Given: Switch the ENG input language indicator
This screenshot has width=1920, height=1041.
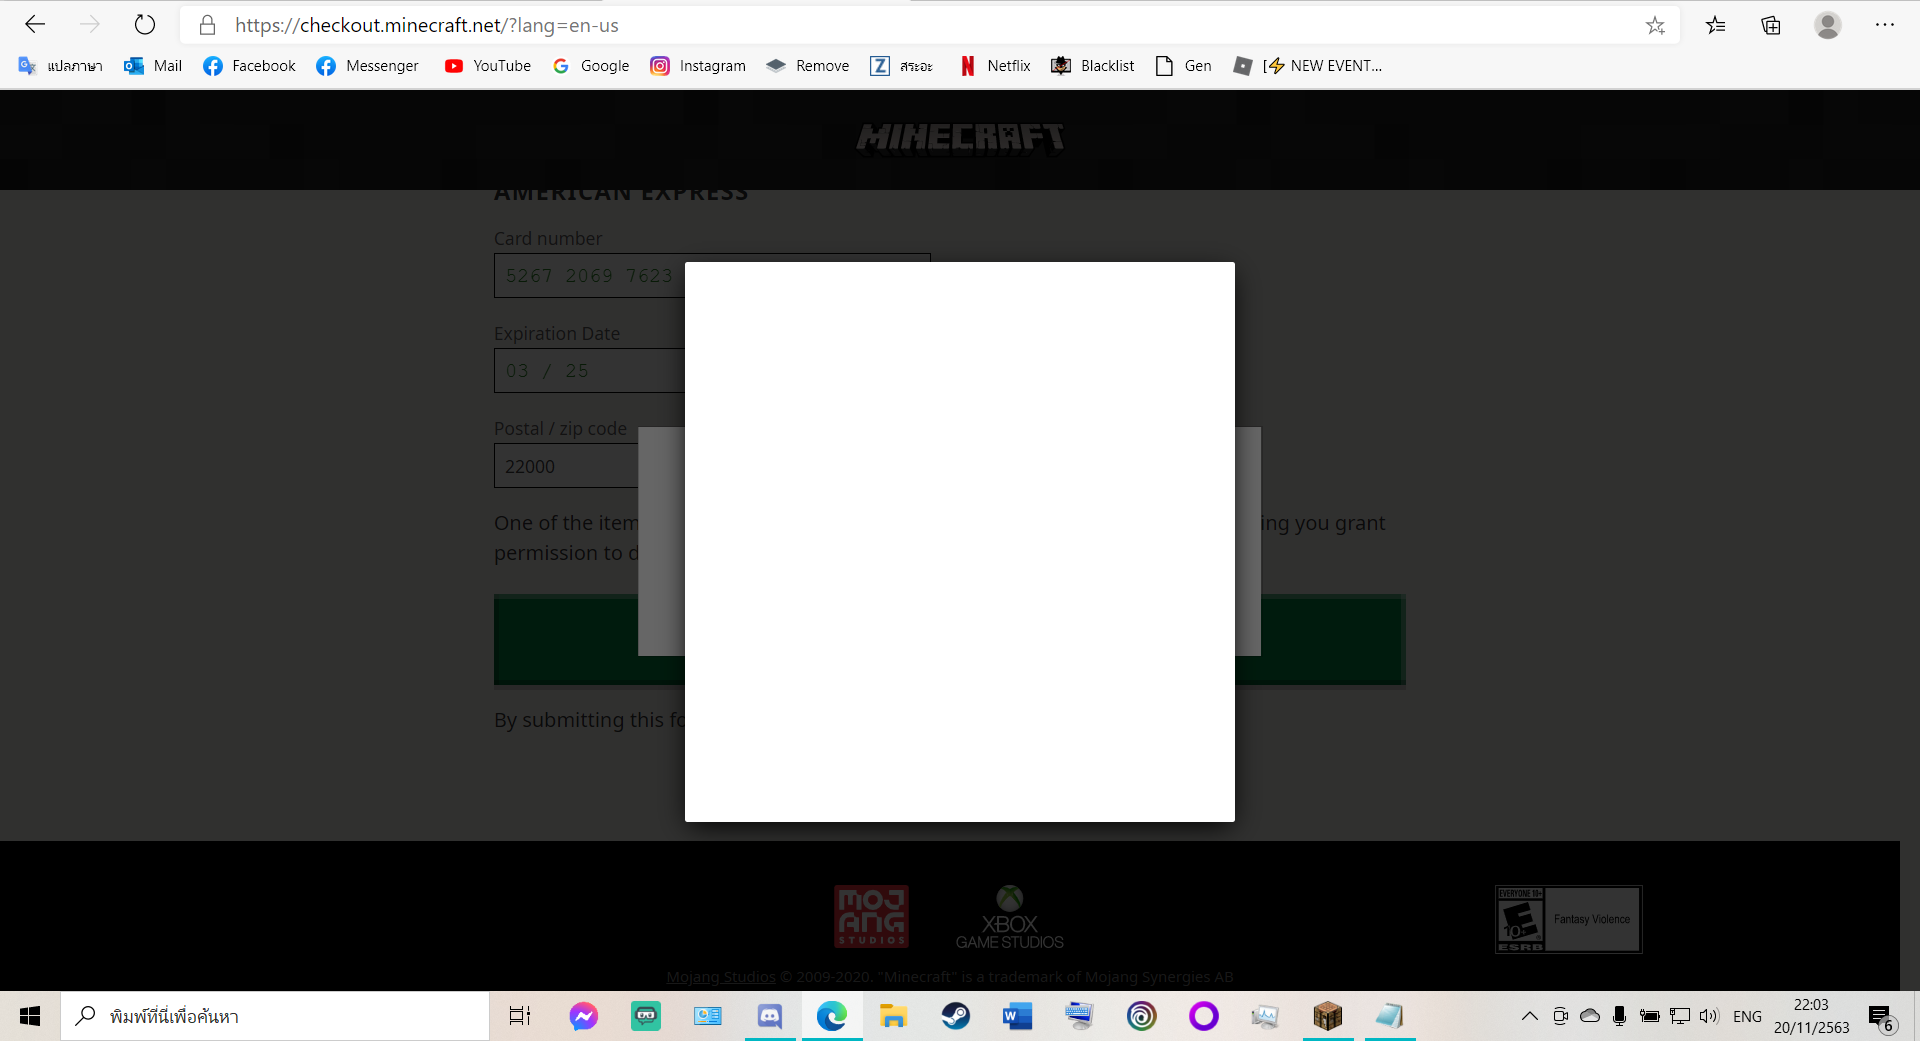Looking at the screenshot, I should (1748, 1016).
